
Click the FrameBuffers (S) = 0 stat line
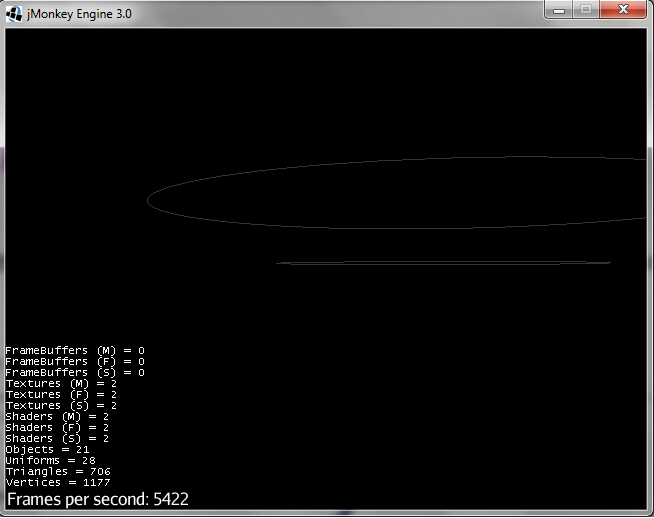[75, 373]
